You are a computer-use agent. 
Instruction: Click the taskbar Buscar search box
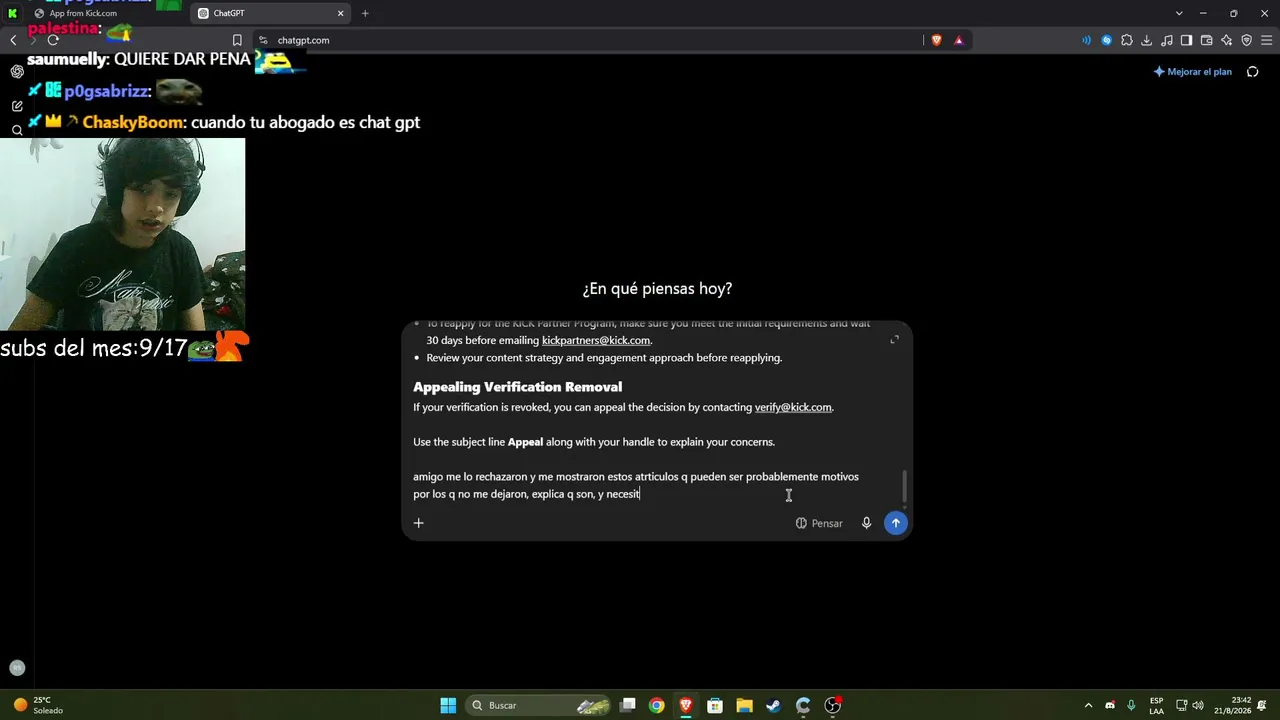click(x=539, y=705)
